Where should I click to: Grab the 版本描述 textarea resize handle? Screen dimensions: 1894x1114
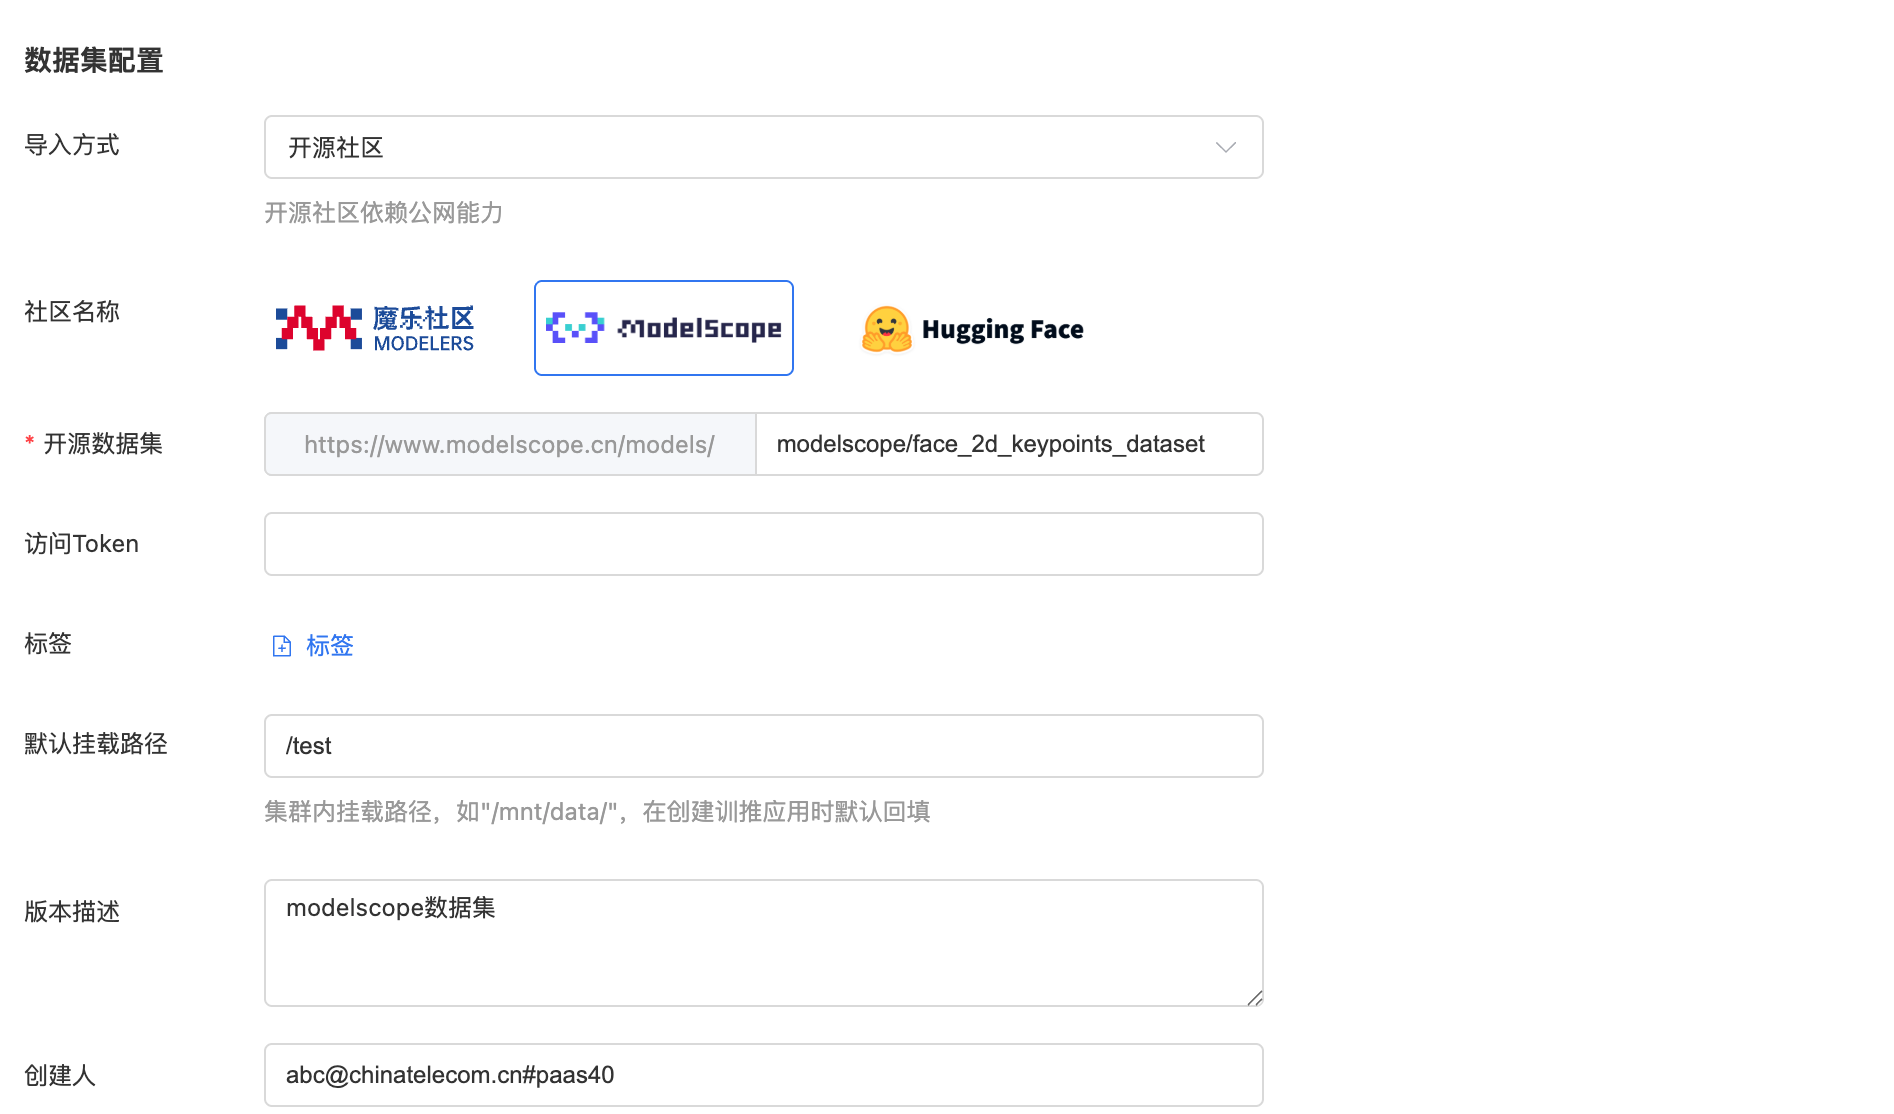1254,997
